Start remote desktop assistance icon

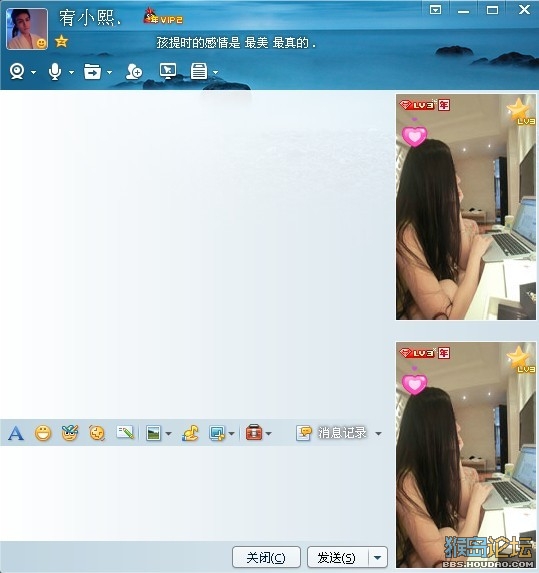[168, 71]
